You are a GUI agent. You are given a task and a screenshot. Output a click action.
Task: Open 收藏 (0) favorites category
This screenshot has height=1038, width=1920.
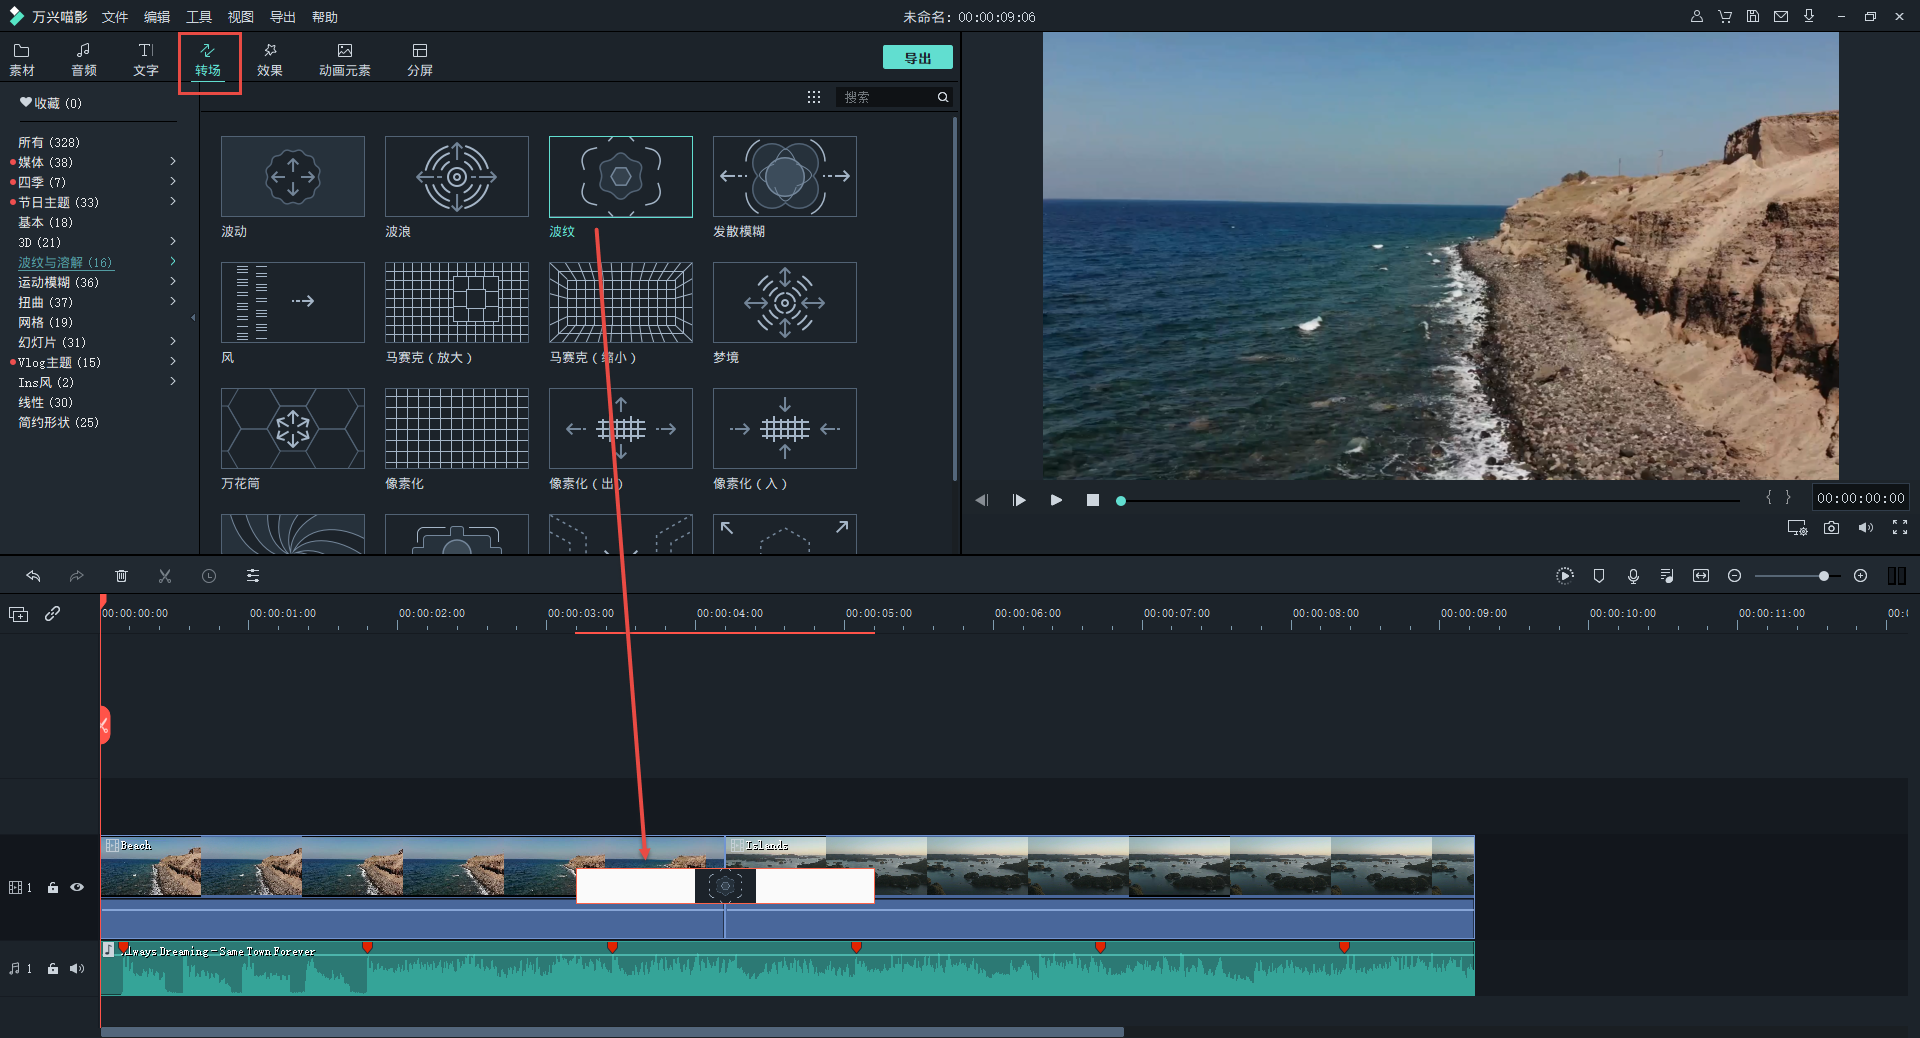(51, 103)
